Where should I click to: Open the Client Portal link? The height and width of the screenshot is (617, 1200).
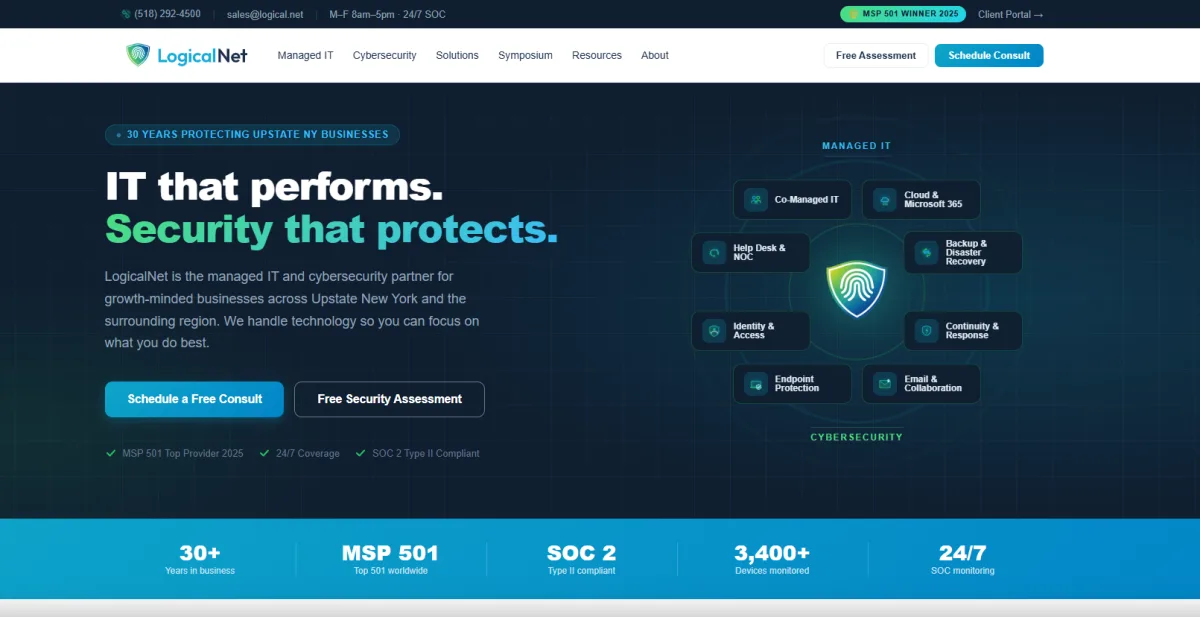click(x=1010, y=14)
